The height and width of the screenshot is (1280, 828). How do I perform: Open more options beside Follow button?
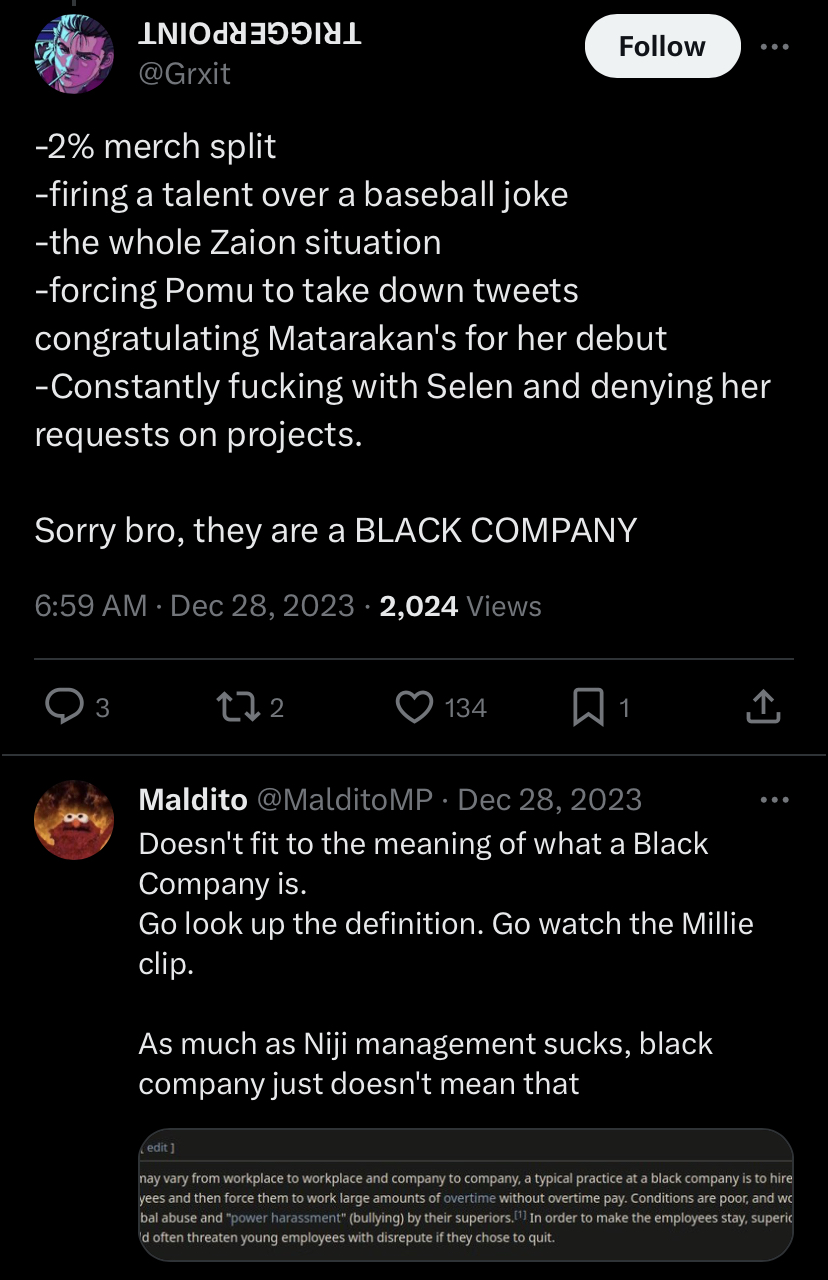click(774, 47)
